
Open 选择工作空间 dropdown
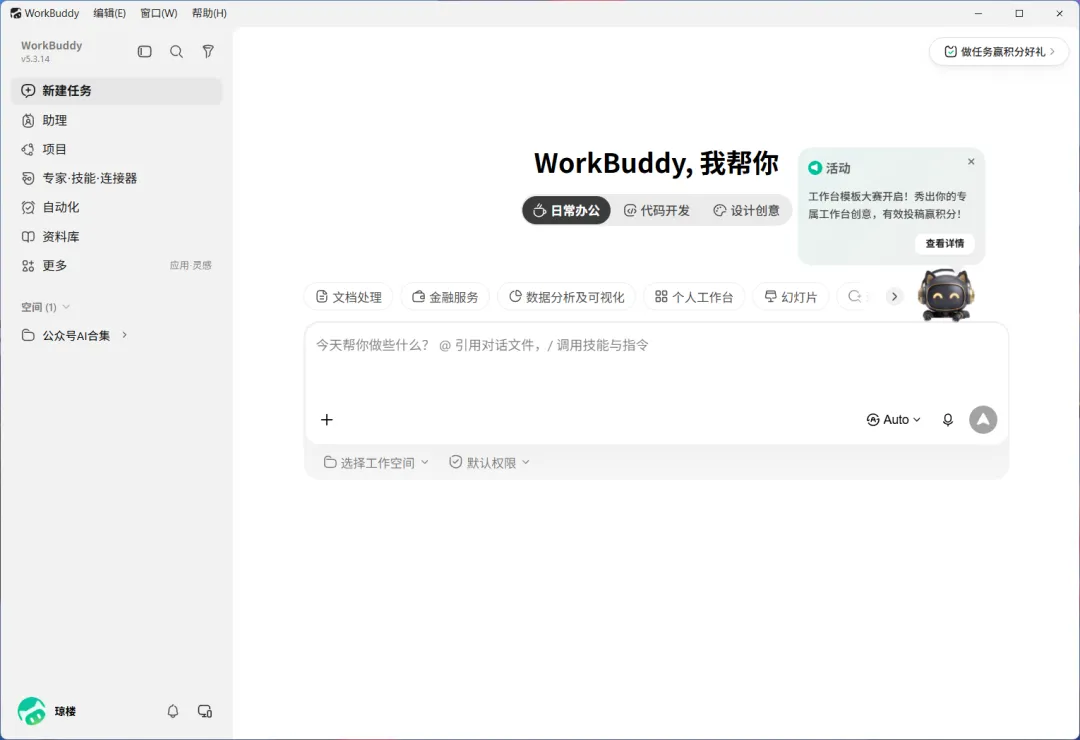[x=376, y=463]
